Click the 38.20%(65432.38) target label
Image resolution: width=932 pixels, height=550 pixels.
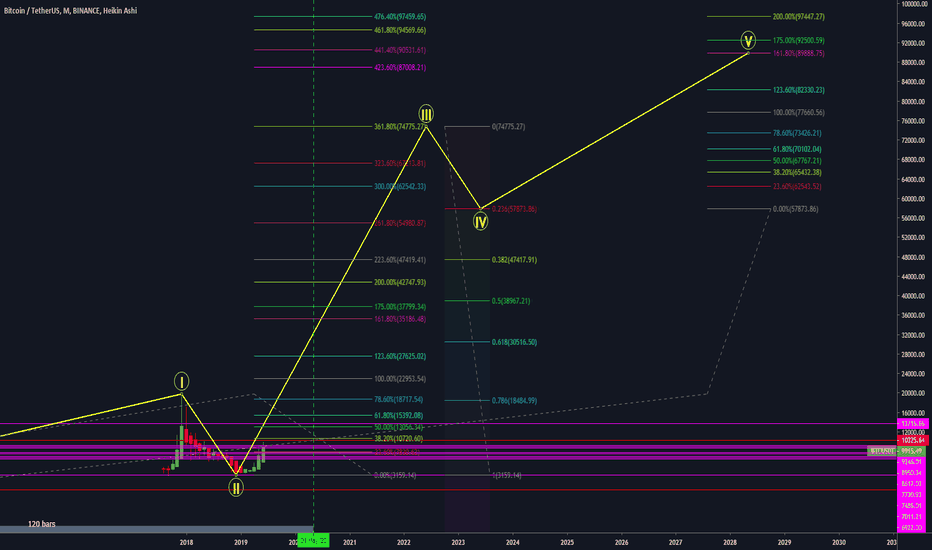pyautogui.click(x=797, y=172)
